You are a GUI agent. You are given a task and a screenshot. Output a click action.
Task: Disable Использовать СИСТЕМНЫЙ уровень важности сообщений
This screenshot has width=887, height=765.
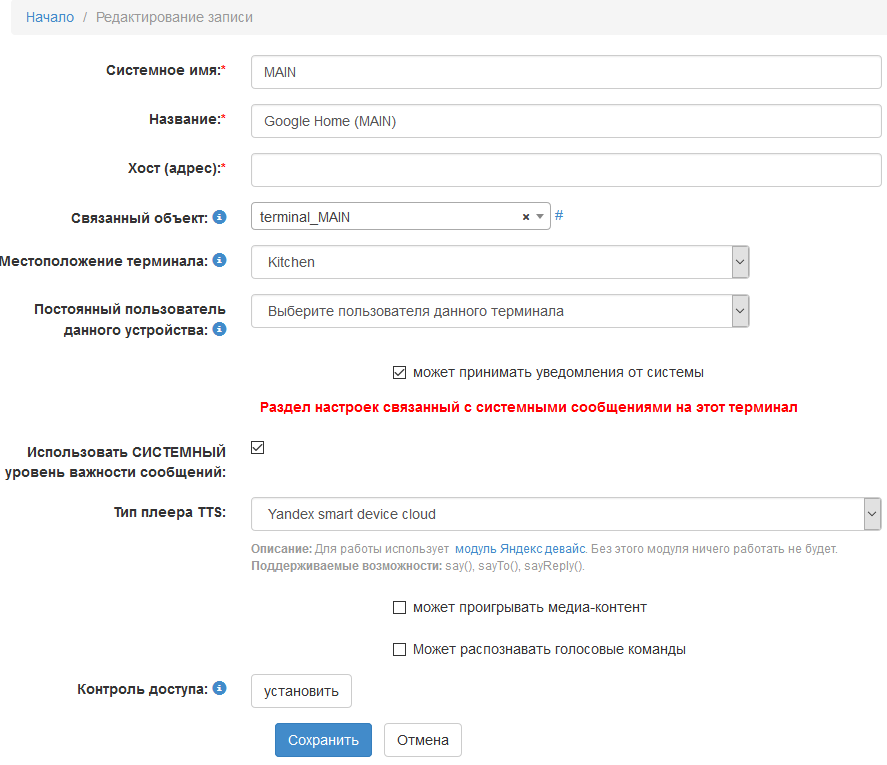pyautogui.click(x=257, y=447)
